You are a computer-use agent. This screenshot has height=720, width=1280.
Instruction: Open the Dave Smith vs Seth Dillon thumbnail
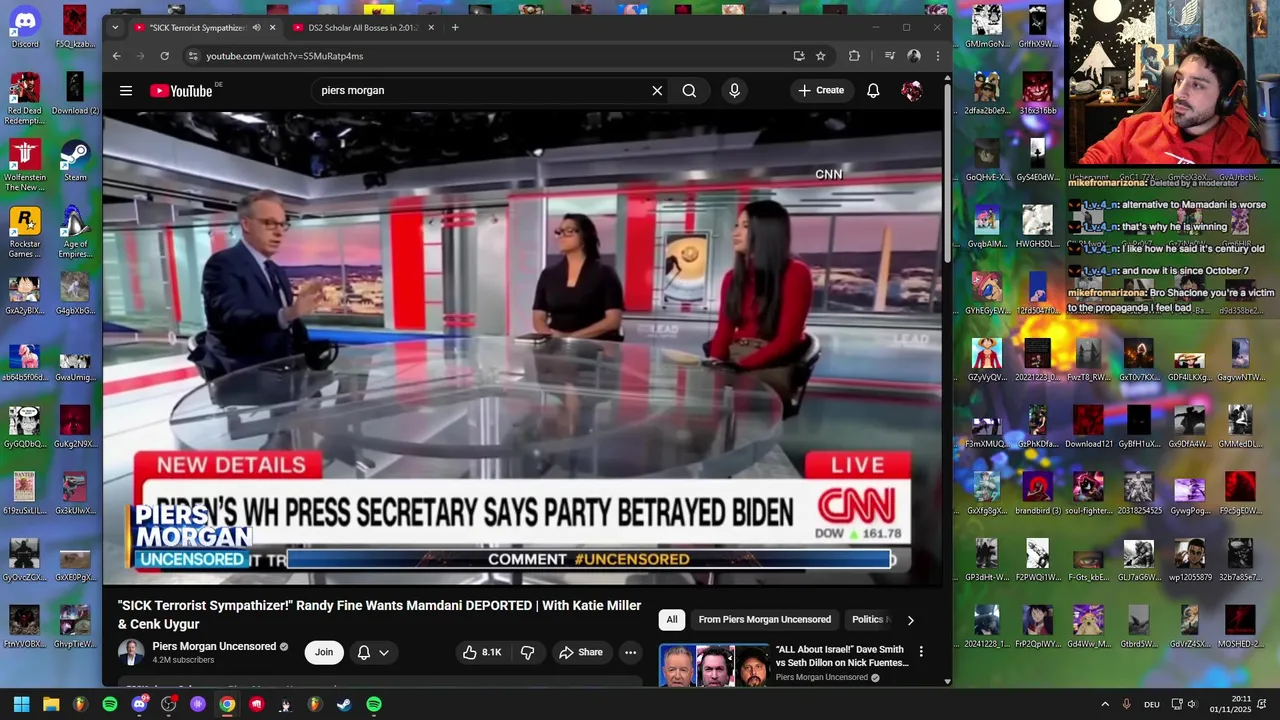coord(714,665)
